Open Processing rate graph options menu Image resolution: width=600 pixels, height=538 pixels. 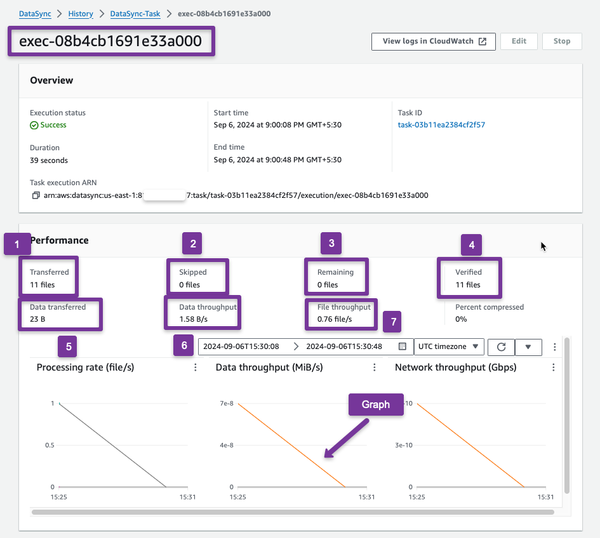click(x=195, y=368)
